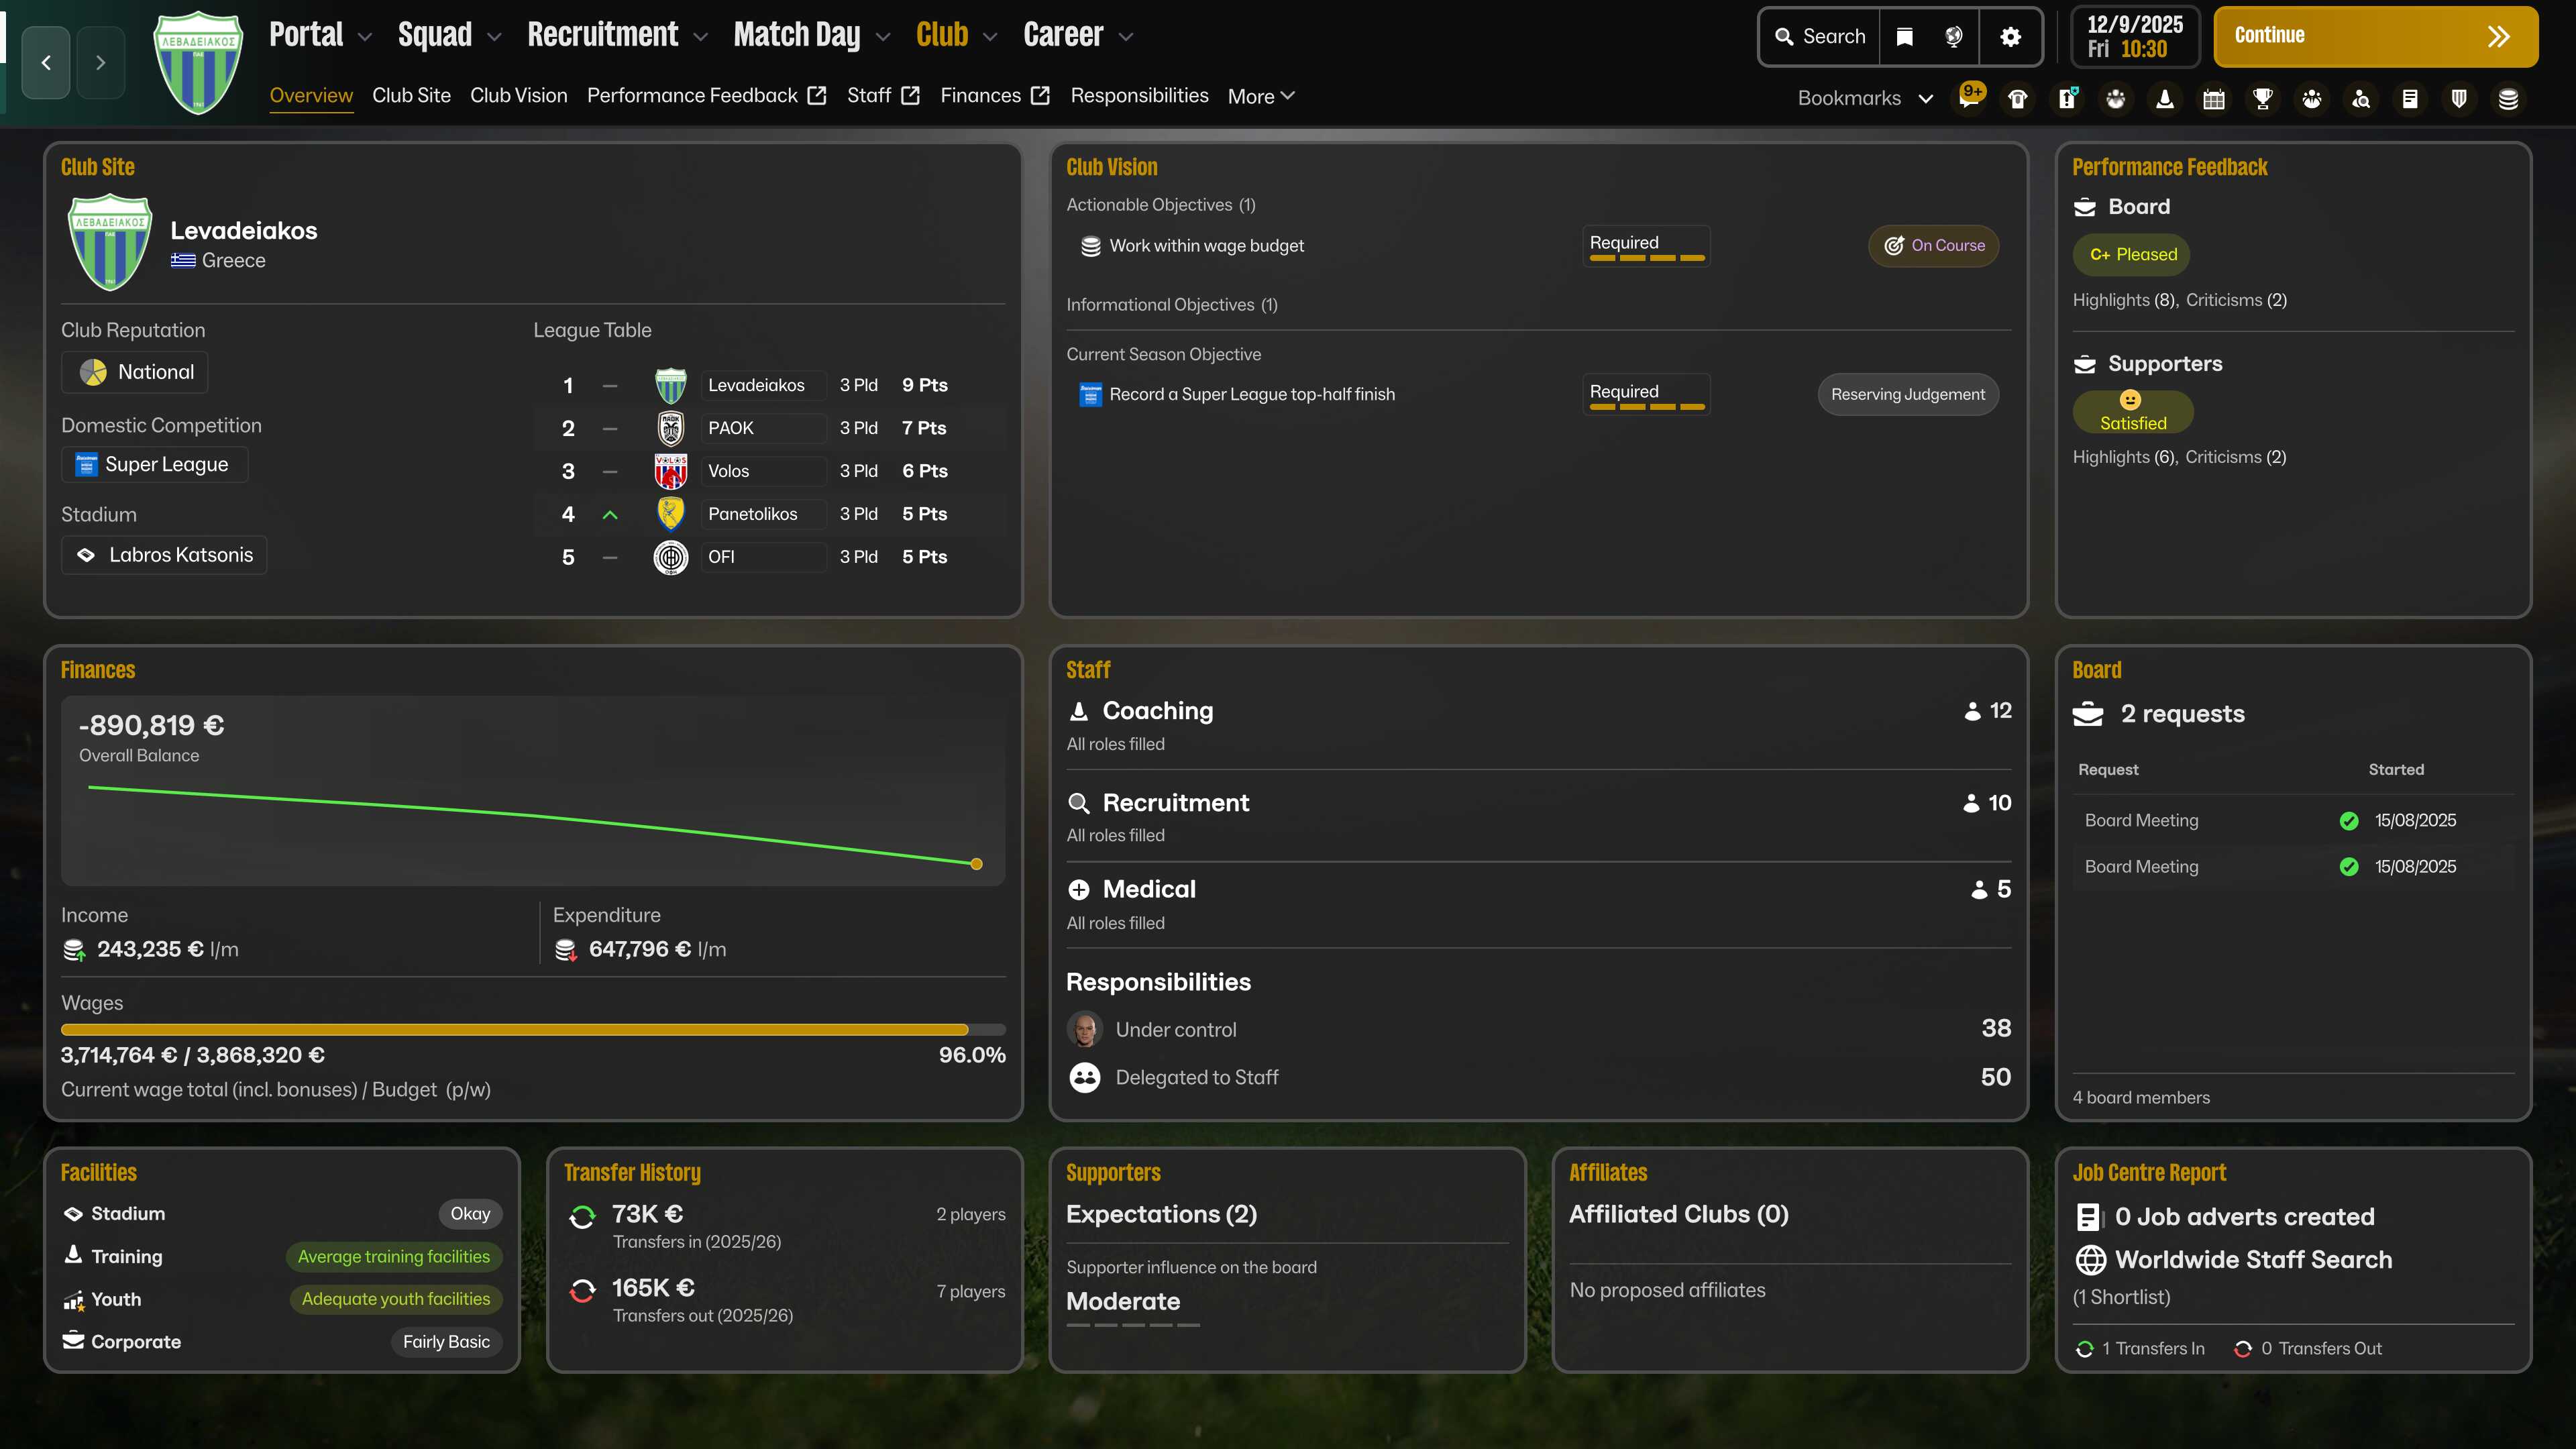Screen dimensions: 2576x1449
Task: Click the globe icon in top bar
Action: (x=1953, y=37)
